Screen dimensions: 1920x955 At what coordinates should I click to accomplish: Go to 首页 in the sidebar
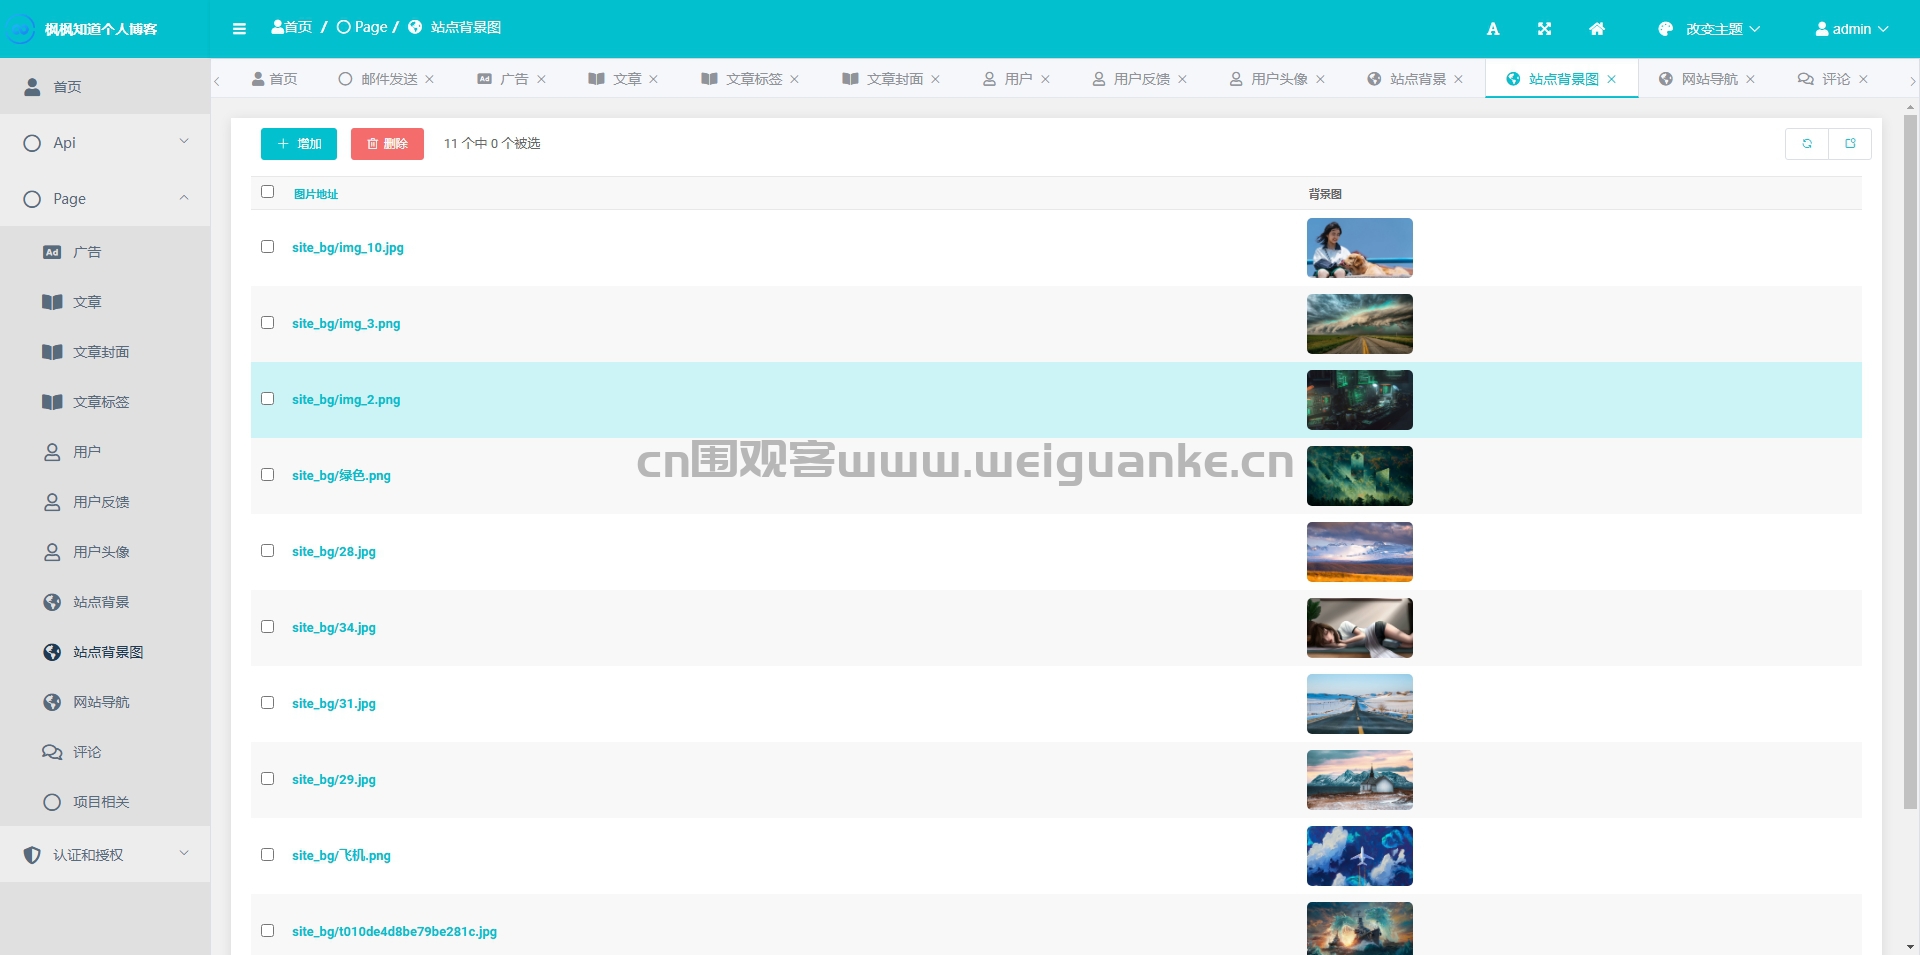pos(105,87)
